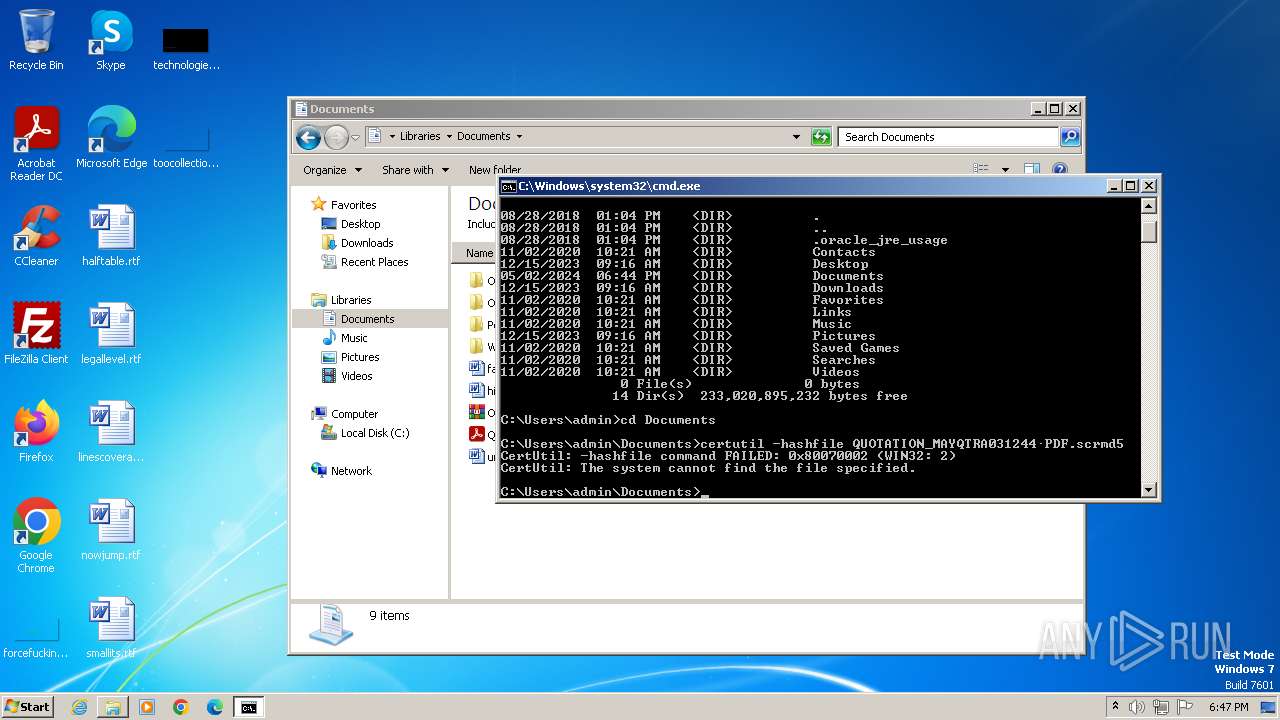Open CCleaner from the desktop

tap(36, 236)
